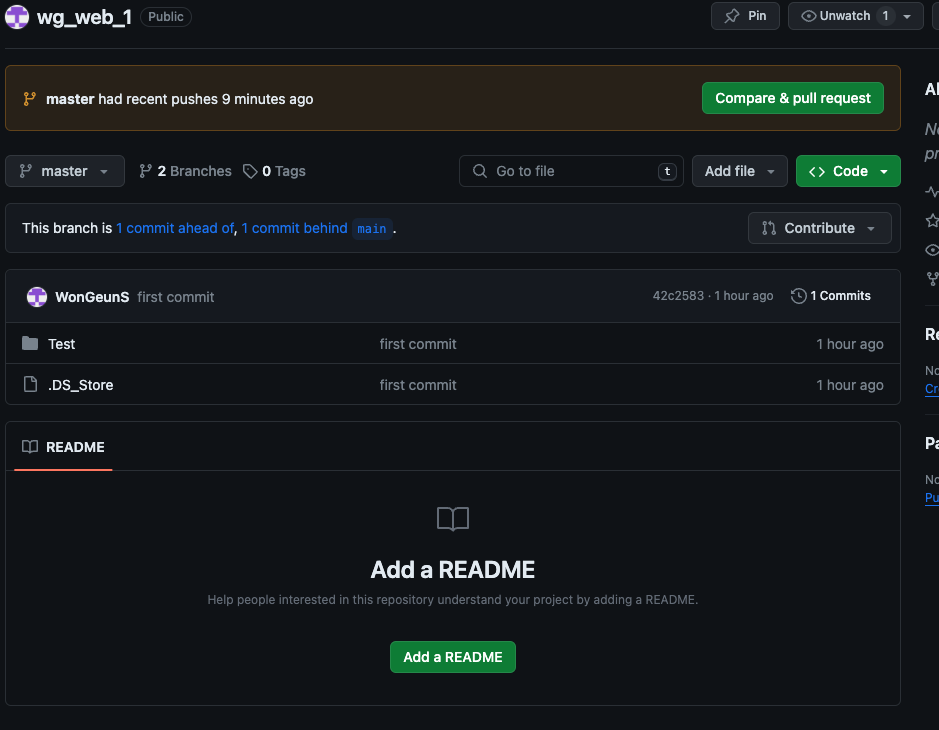This screenshot has width=939, height=730.
Task: Click the large open book icon above Add a README heading
Action: (x=453, y=519)
